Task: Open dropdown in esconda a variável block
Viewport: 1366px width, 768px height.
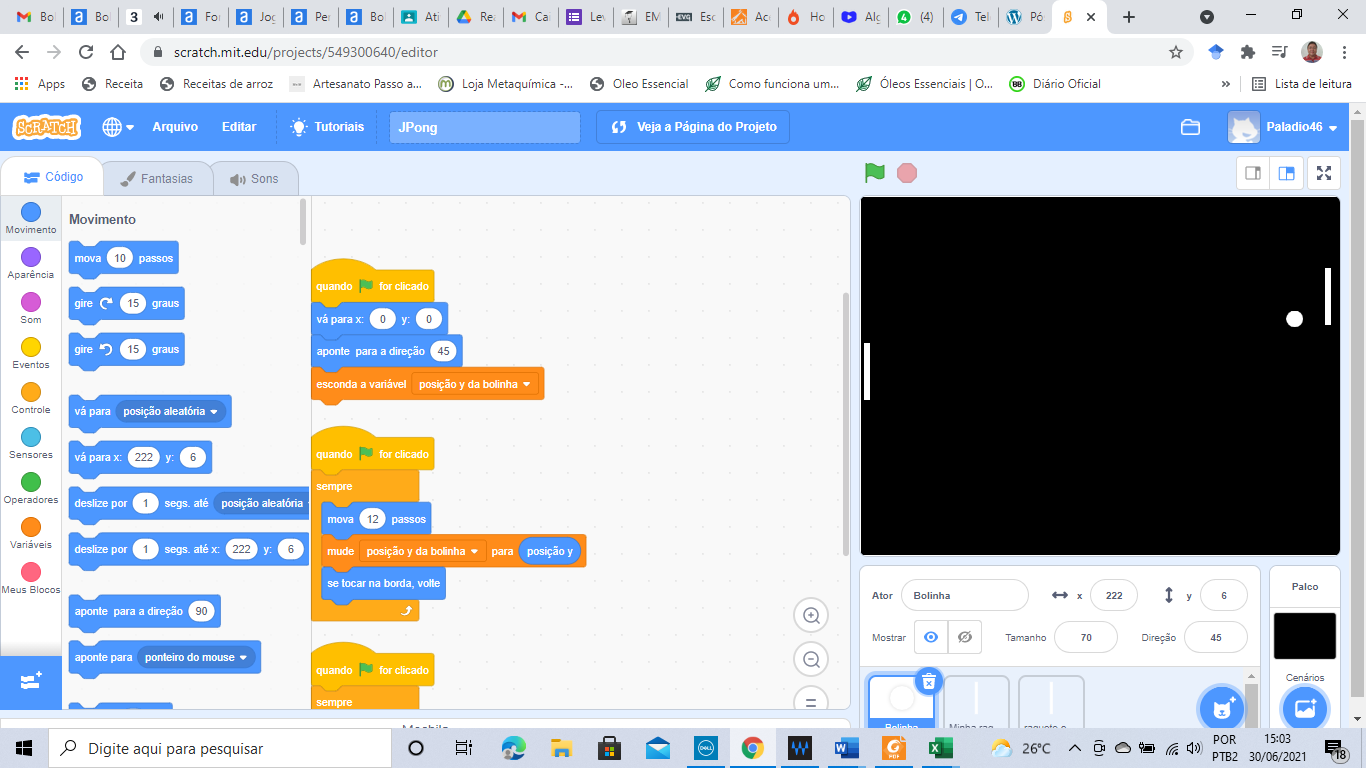Action: coord(475,384)
